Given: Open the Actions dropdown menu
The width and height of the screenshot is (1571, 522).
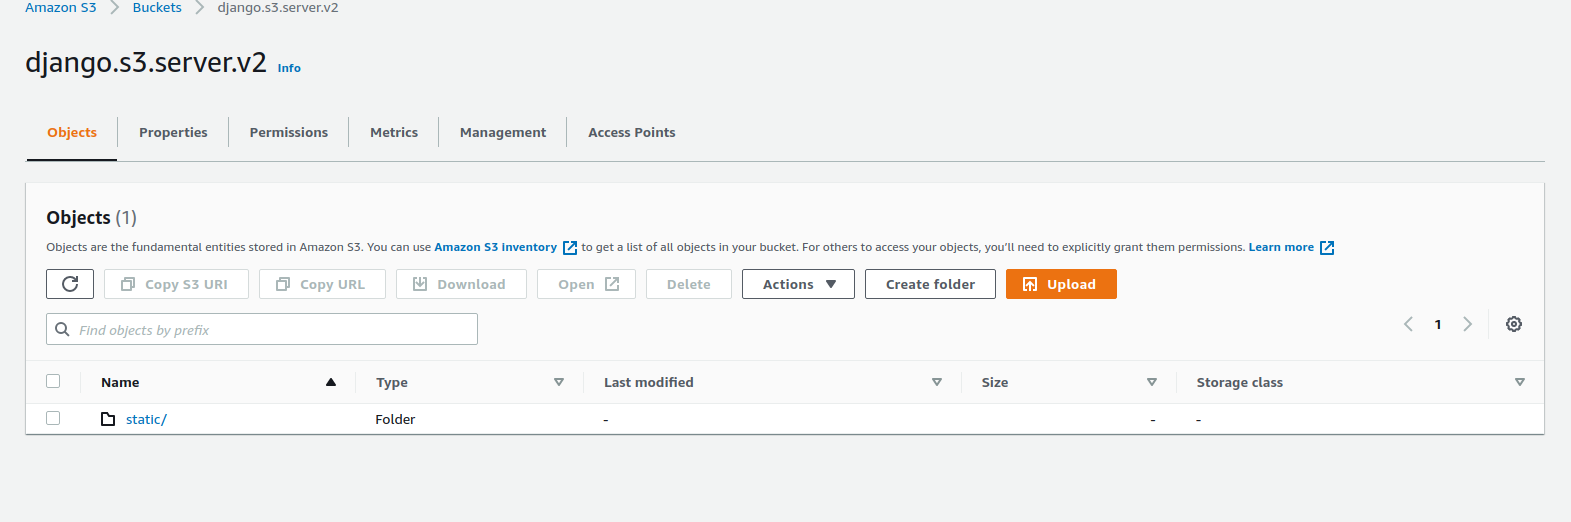Looking at the screenshot, I should 798,284.
